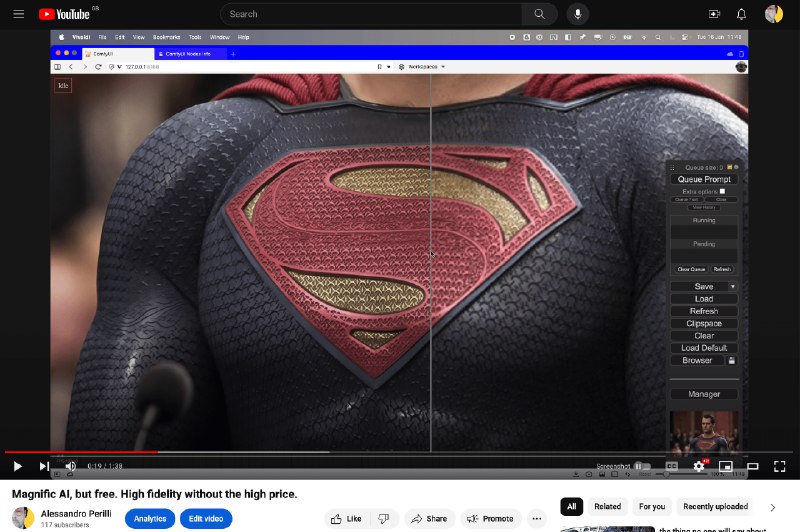Toggle the autoplay switch
Image resolution: width=800 pixels, height=532 pixels.
[641, 466]
